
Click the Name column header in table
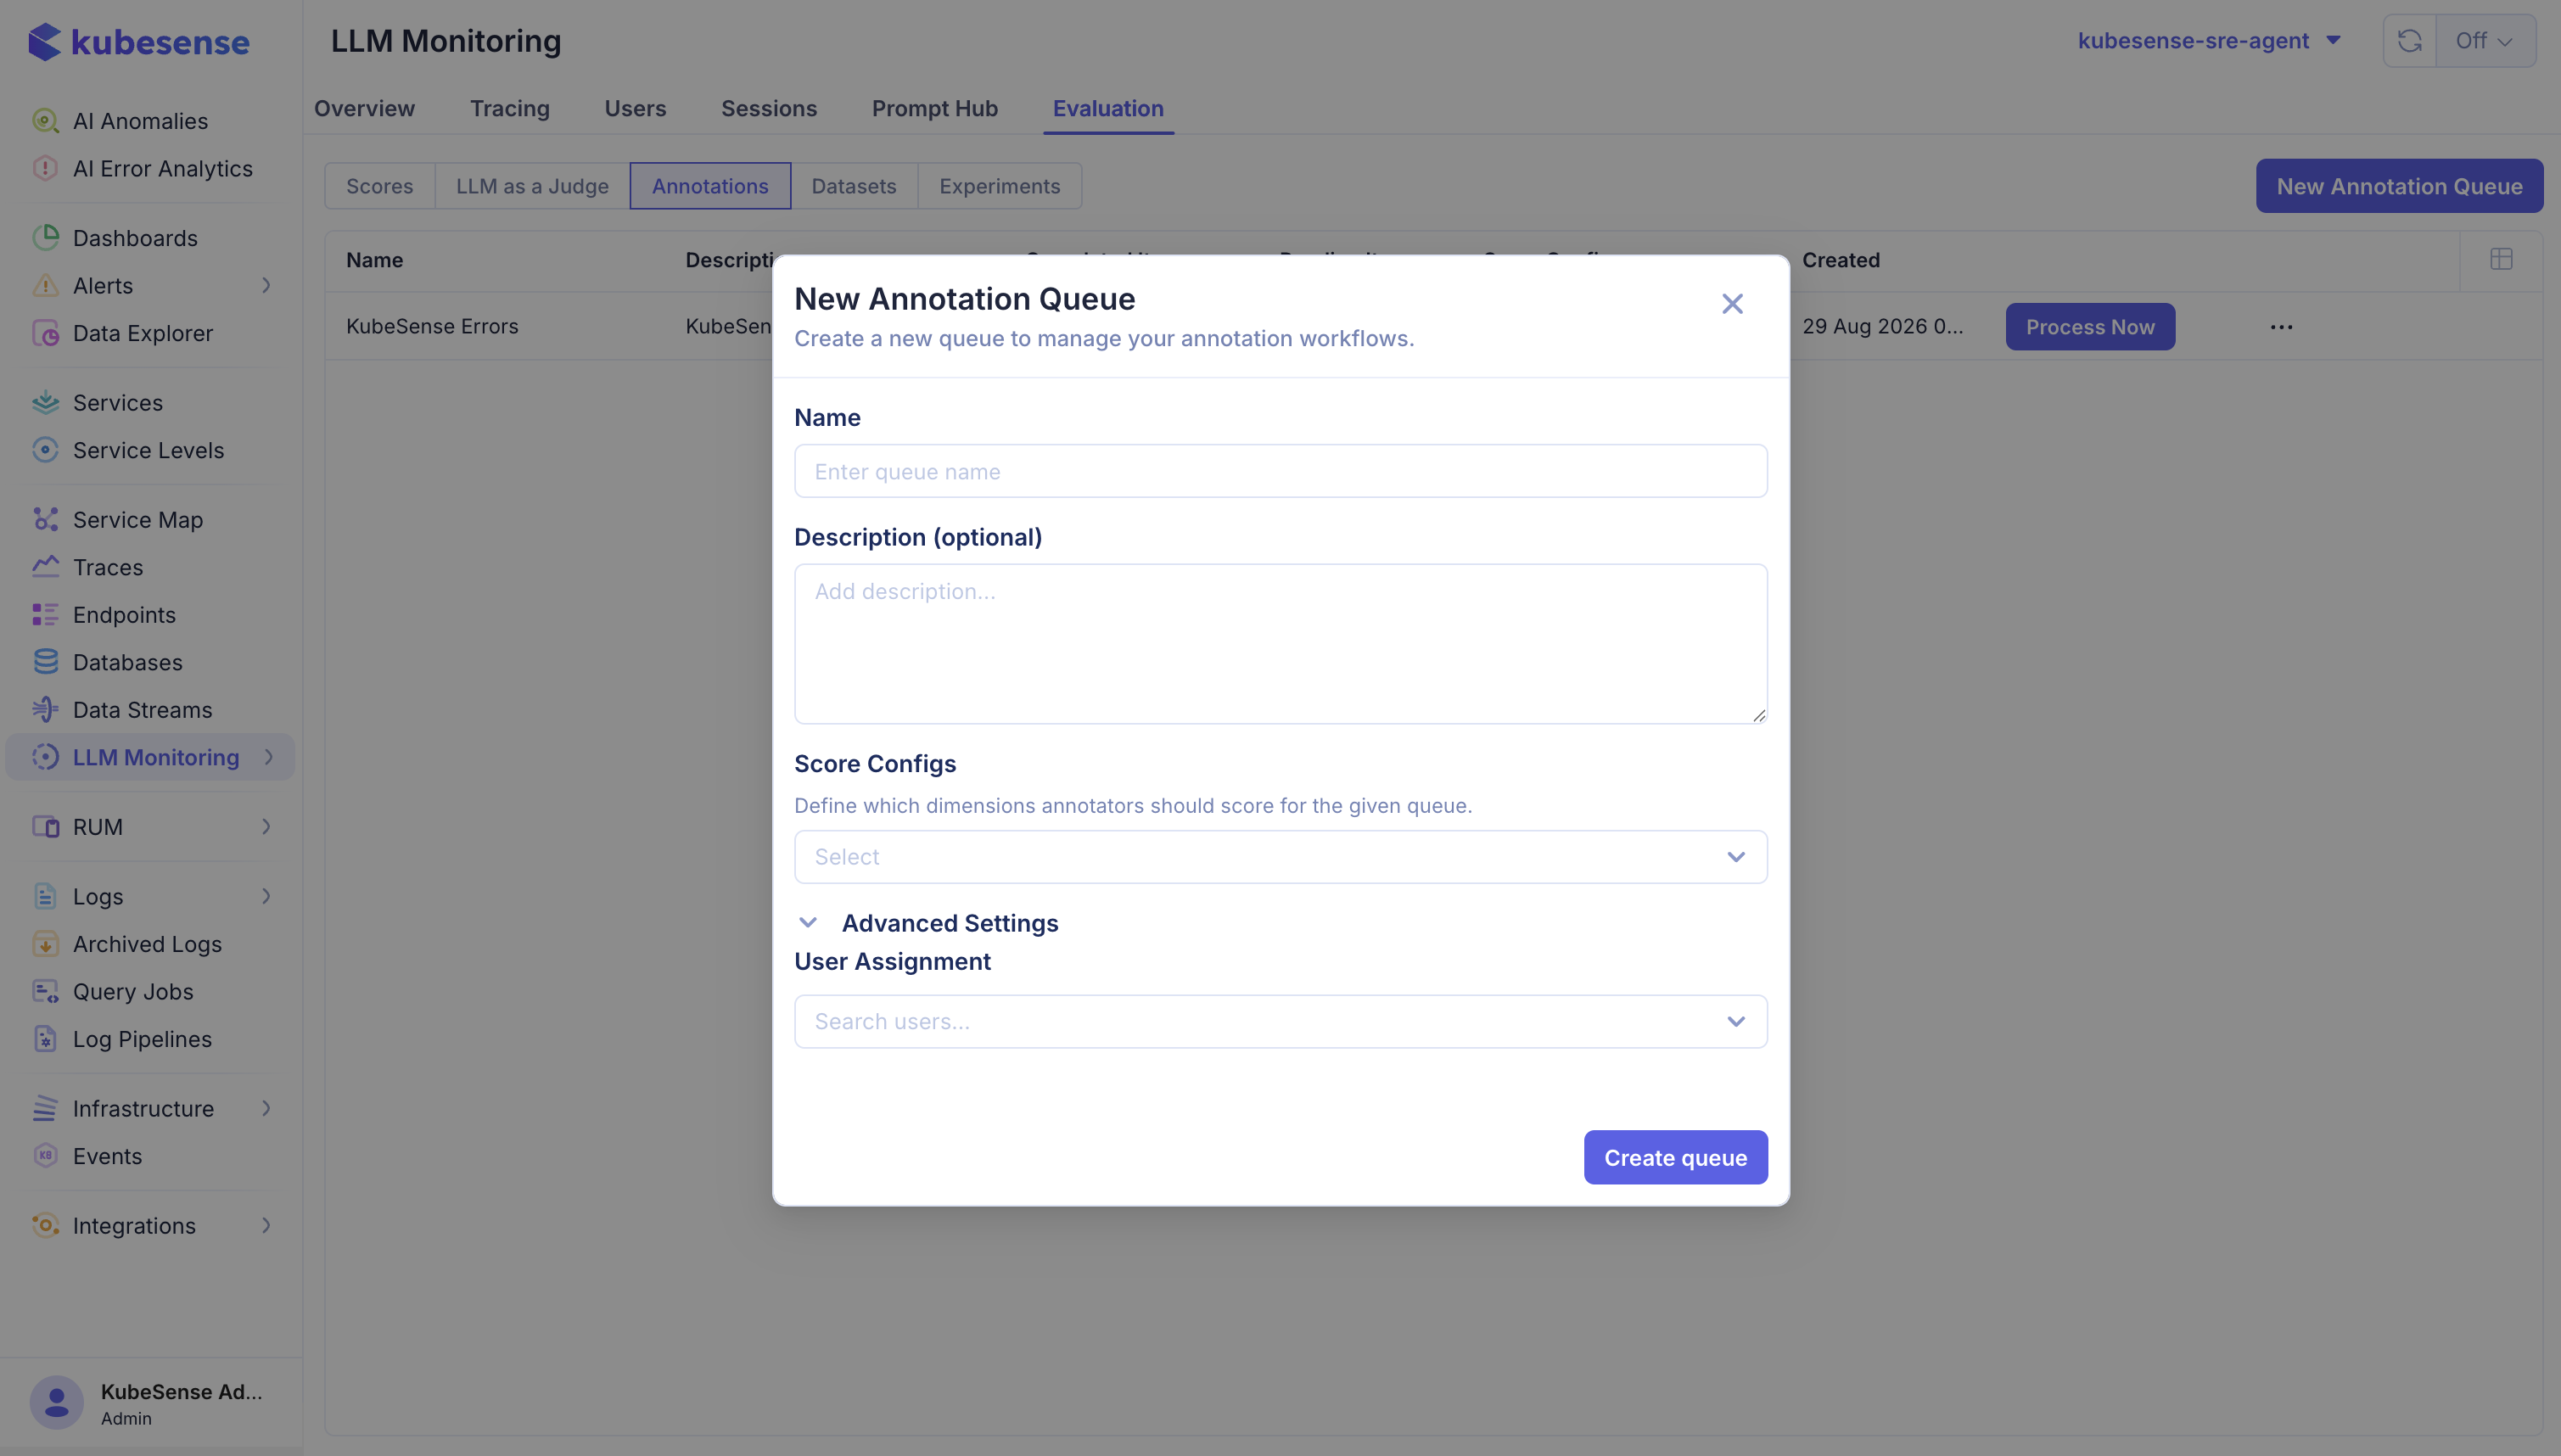tap(374, 260)
